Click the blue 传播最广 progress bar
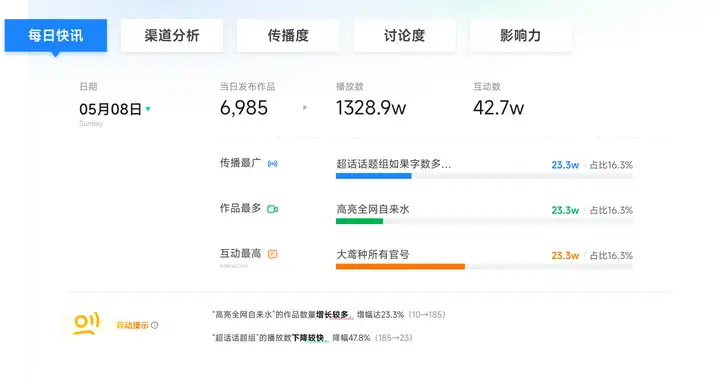720x378 pixels. click(x=373, y=176)
